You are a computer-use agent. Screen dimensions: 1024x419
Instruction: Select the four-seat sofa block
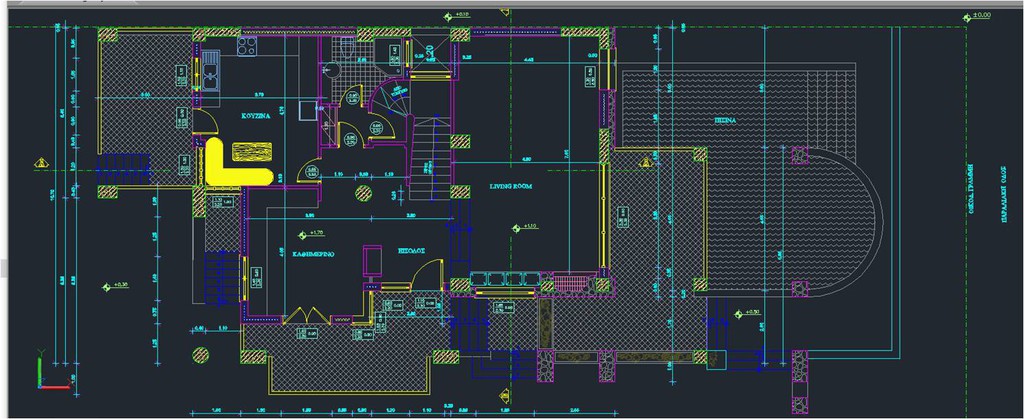click(x=504, y=278)
